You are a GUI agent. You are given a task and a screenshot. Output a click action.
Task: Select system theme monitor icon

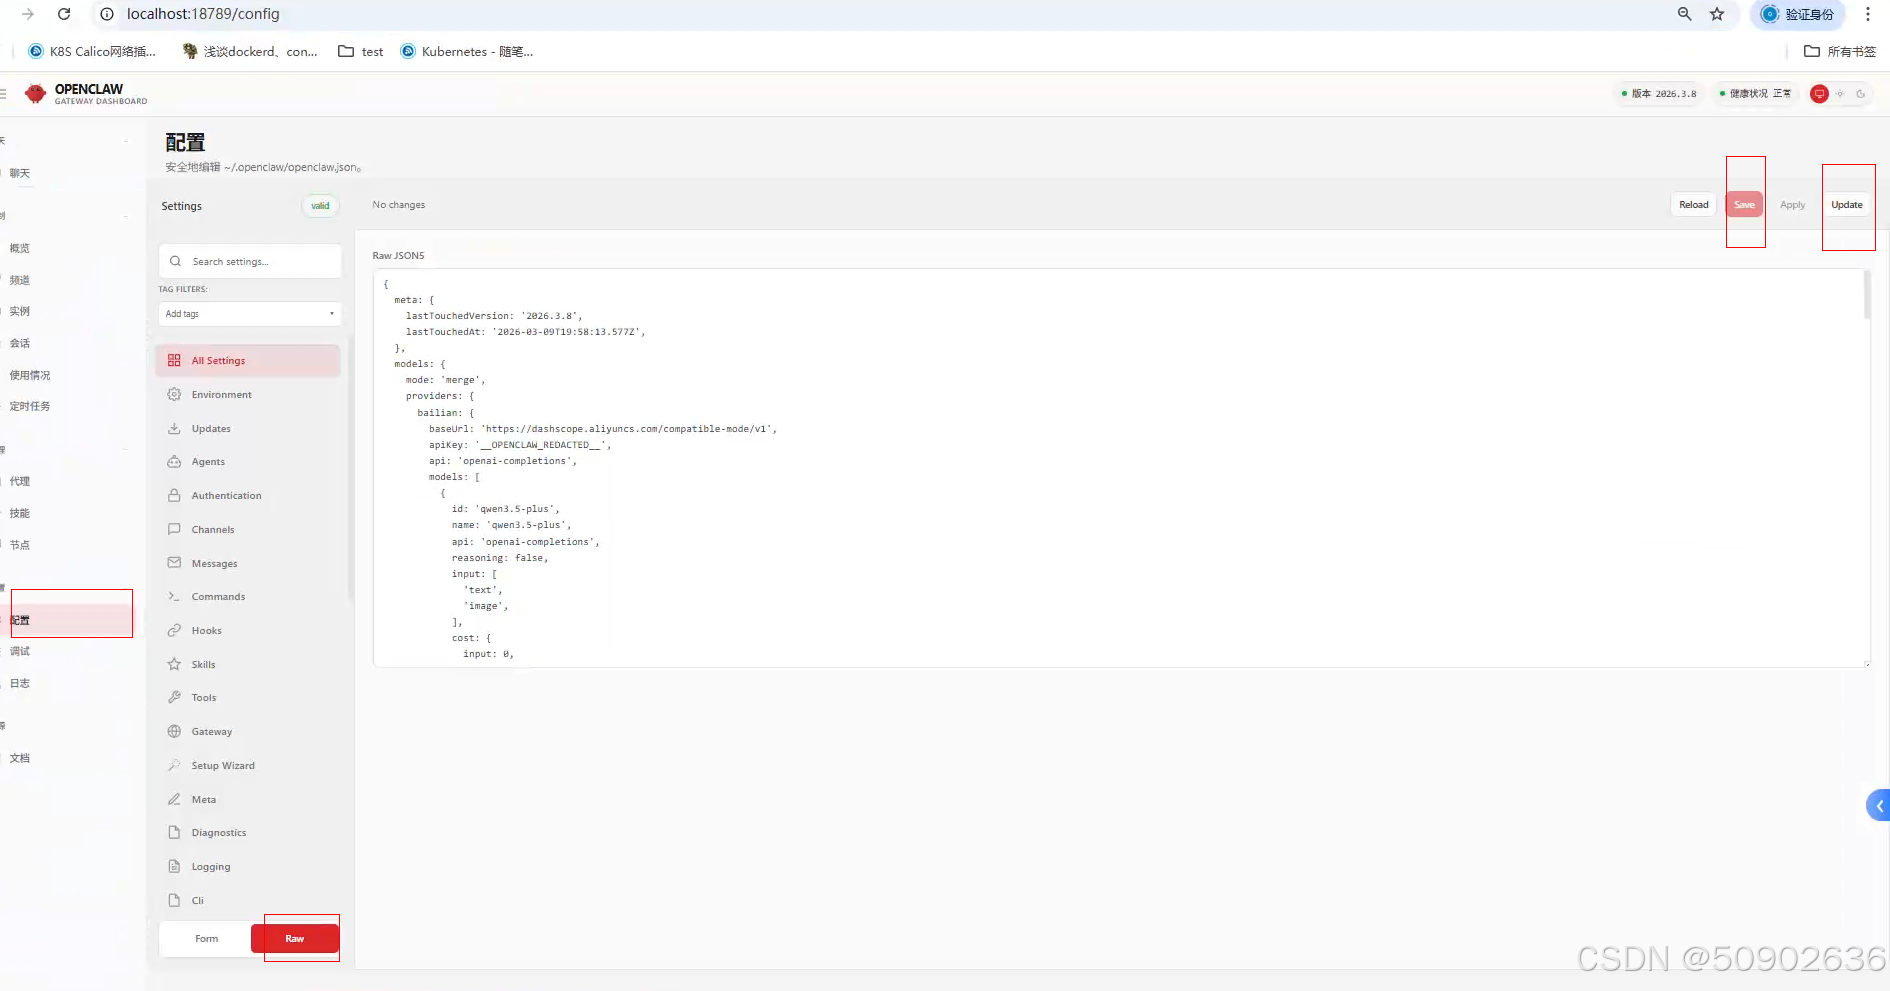1819,94
